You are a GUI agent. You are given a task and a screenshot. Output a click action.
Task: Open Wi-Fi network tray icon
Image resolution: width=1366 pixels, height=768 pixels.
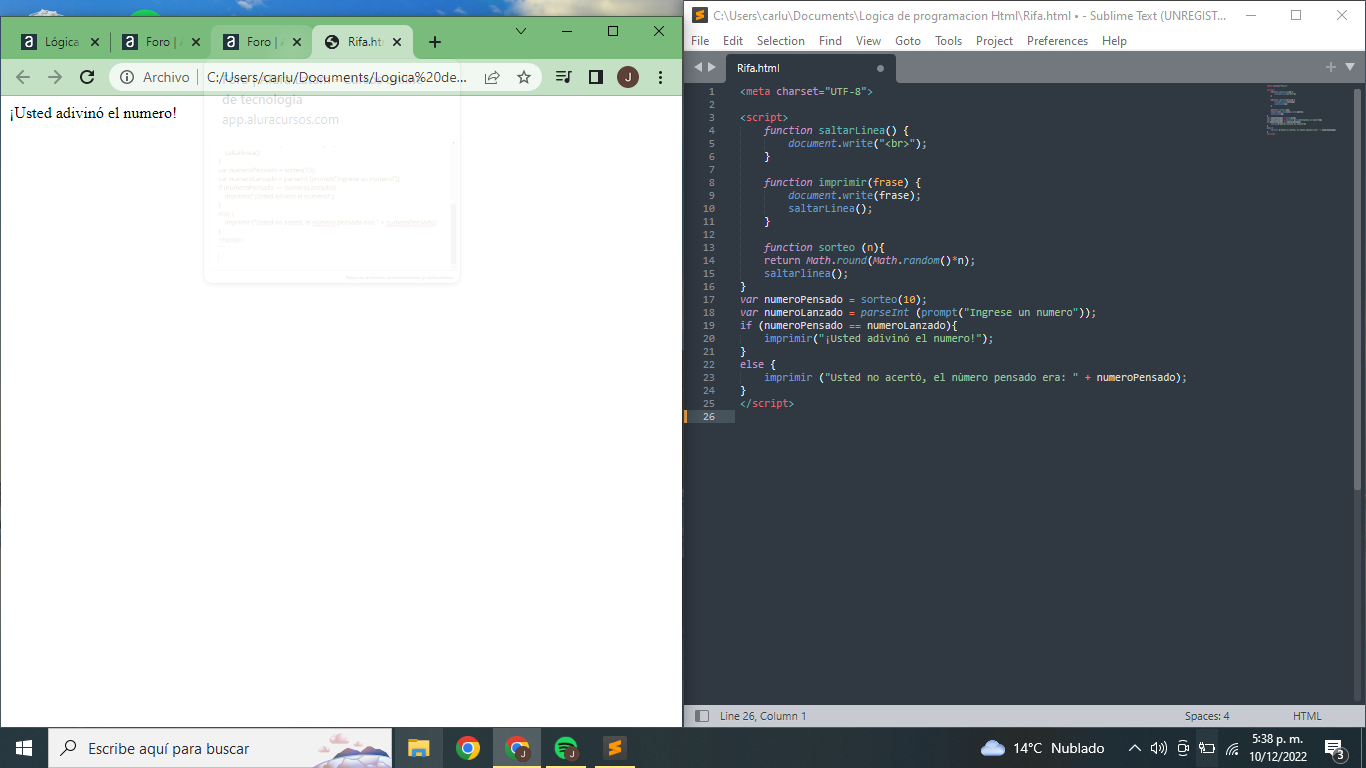pyautogui.click(x=1232, y=748)
